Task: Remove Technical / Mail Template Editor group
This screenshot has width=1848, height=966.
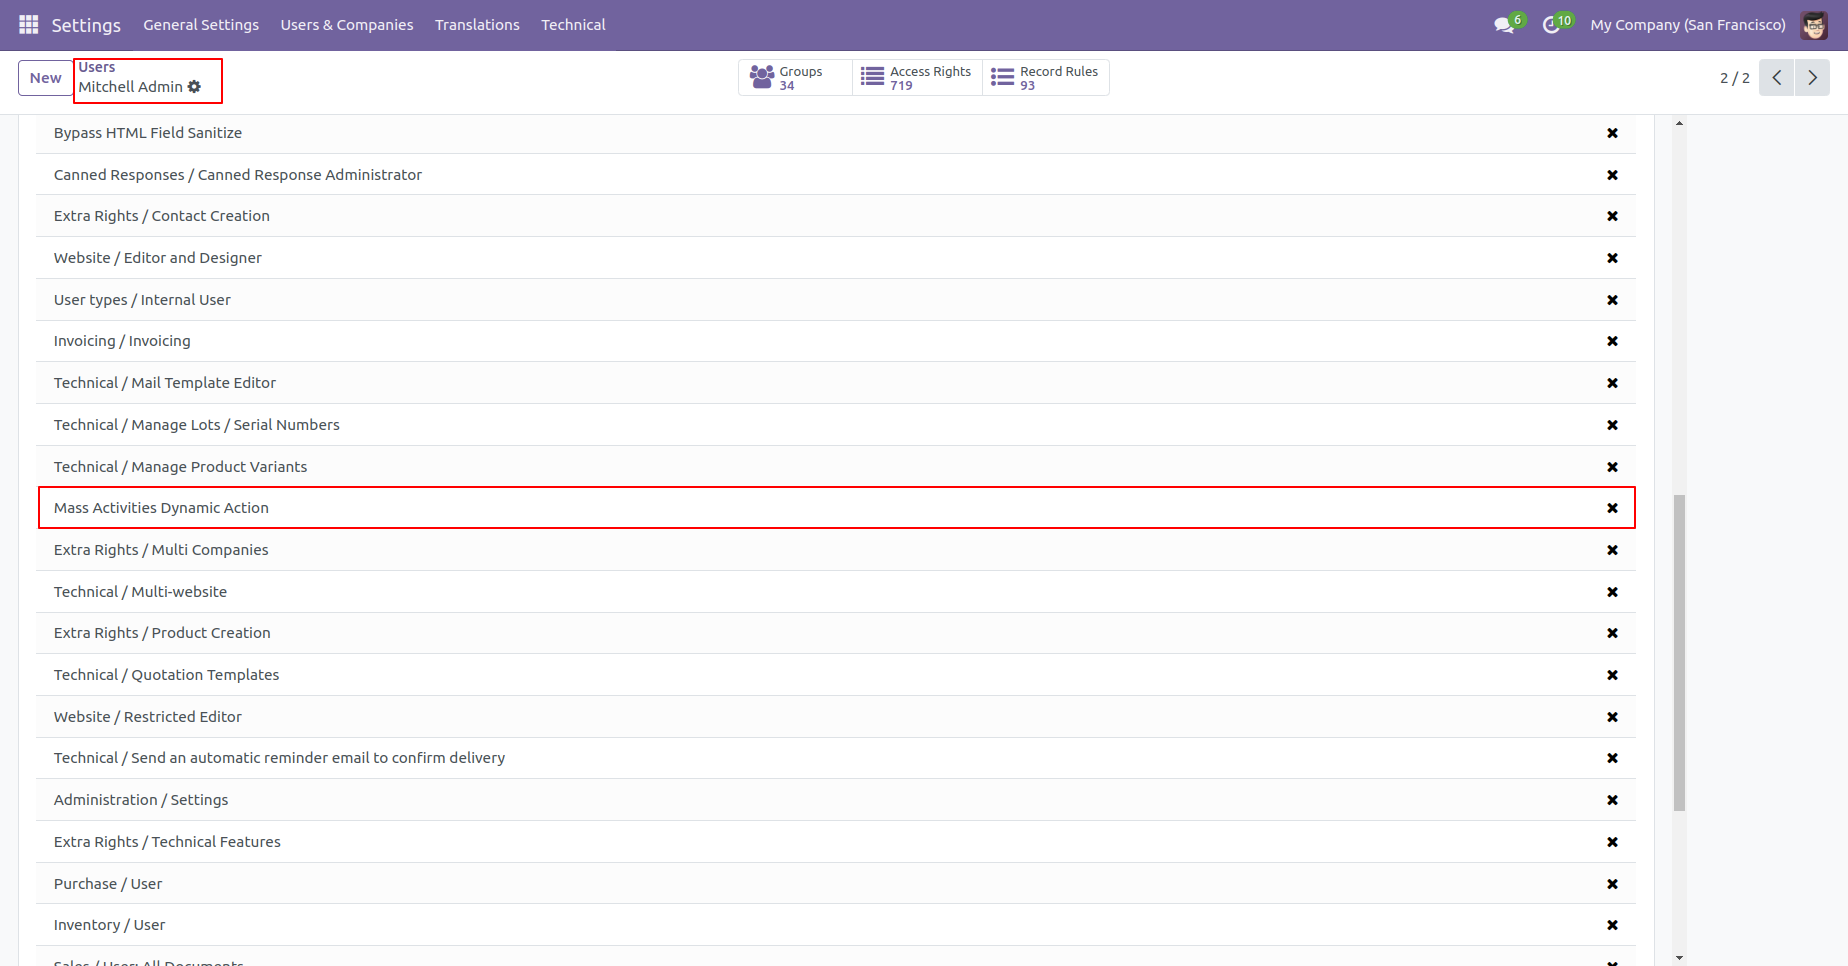Action: coord(1612,383)
